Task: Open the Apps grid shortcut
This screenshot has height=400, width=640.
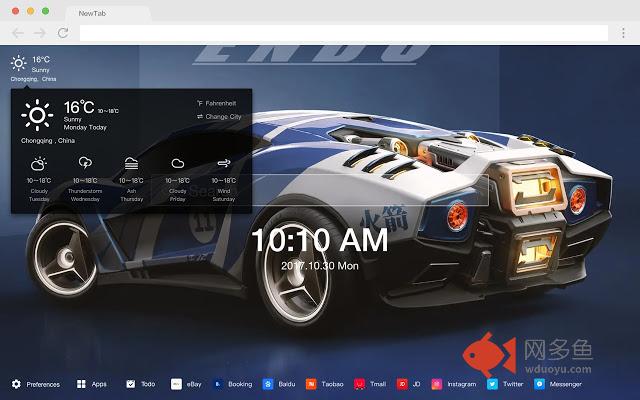Action: pos(91,384)
